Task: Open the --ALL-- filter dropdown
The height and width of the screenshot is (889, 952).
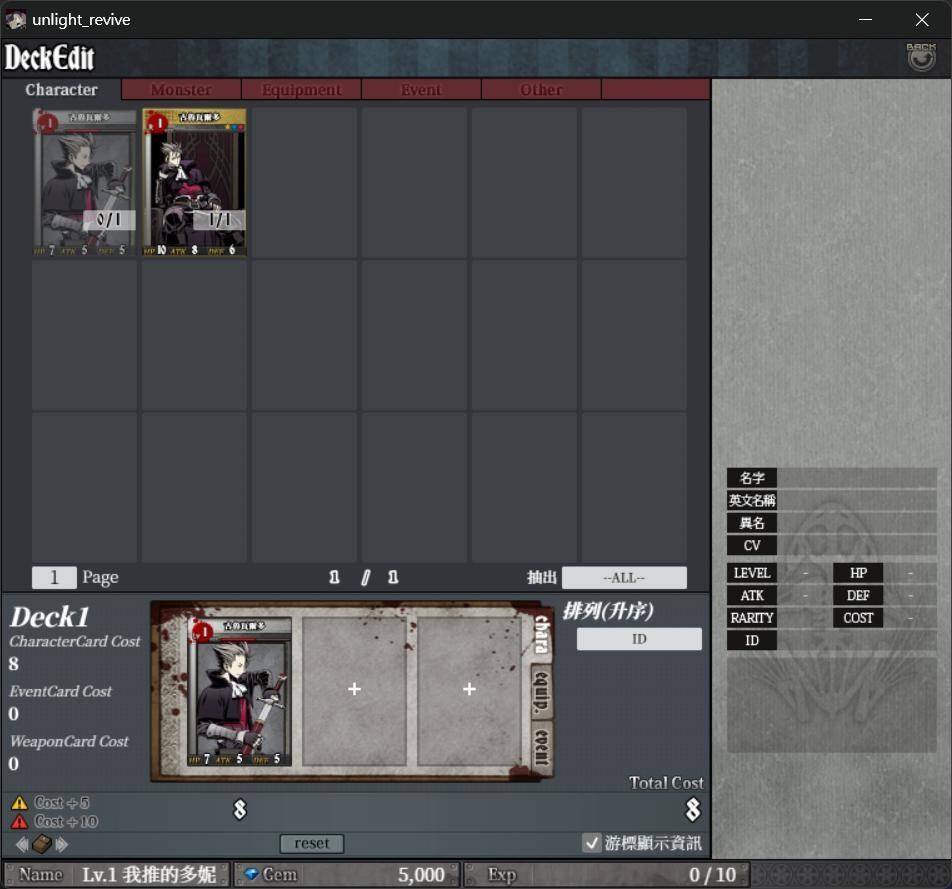Action: 624,576
